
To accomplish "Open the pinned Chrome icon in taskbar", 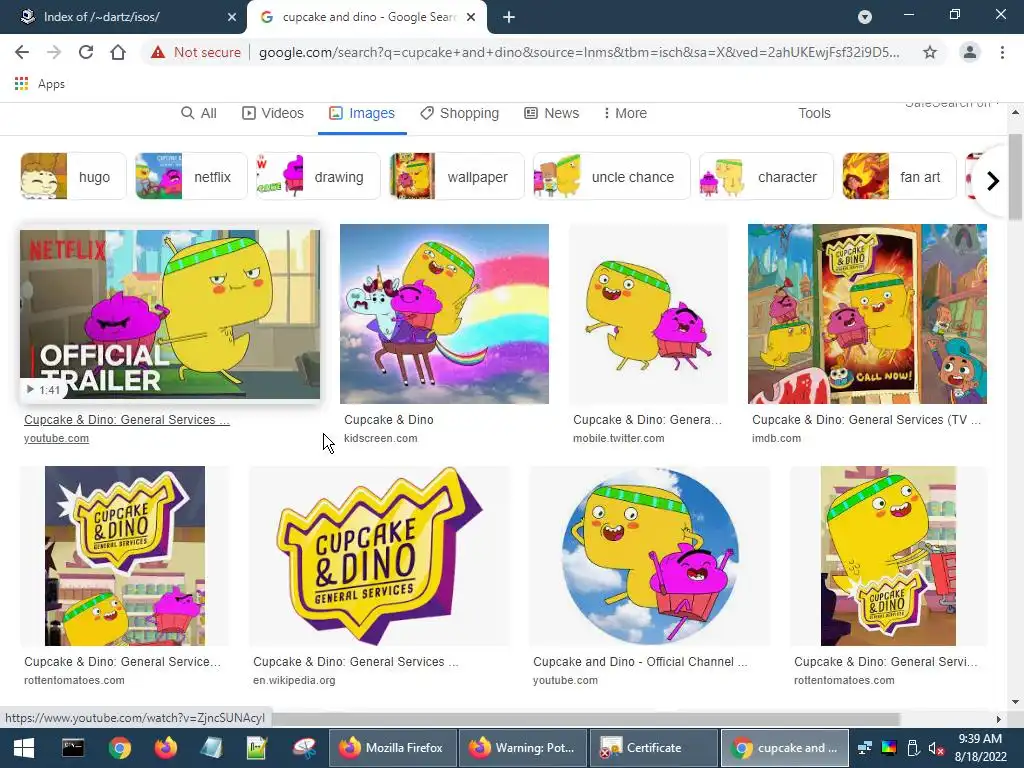I will pos(120,748).
